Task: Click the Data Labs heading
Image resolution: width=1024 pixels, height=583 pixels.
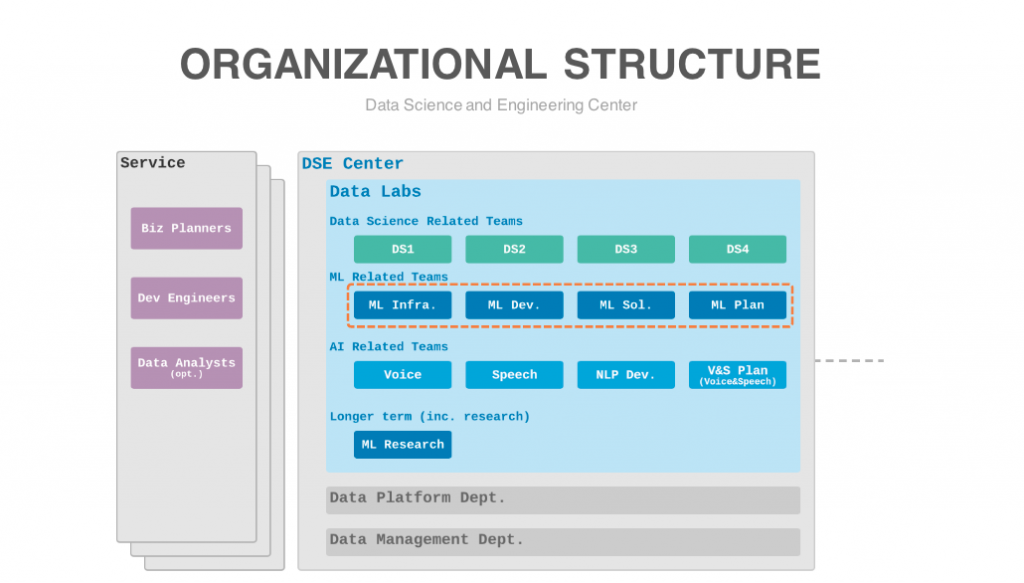Action: 376,191
